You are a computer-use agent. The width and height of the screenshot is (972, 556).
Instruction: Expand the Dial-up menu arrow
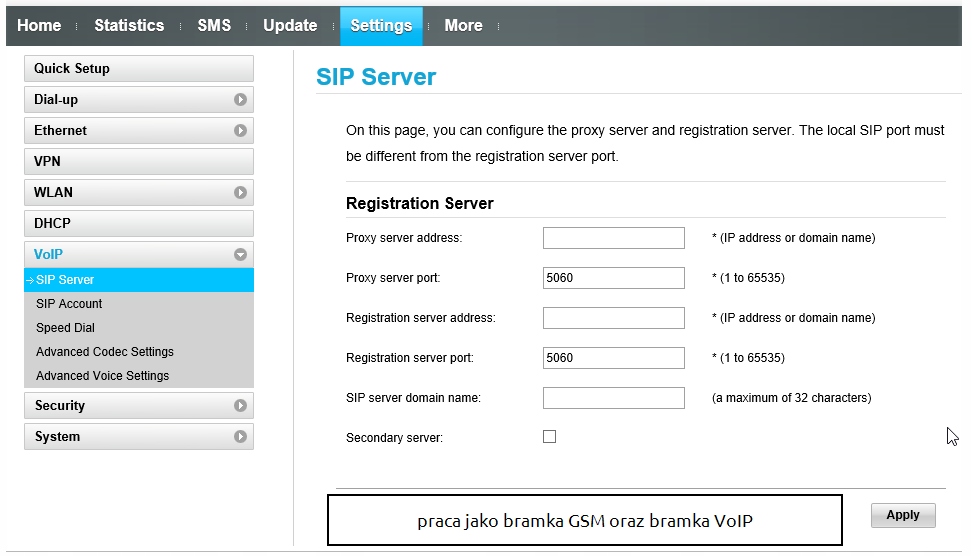240,100
